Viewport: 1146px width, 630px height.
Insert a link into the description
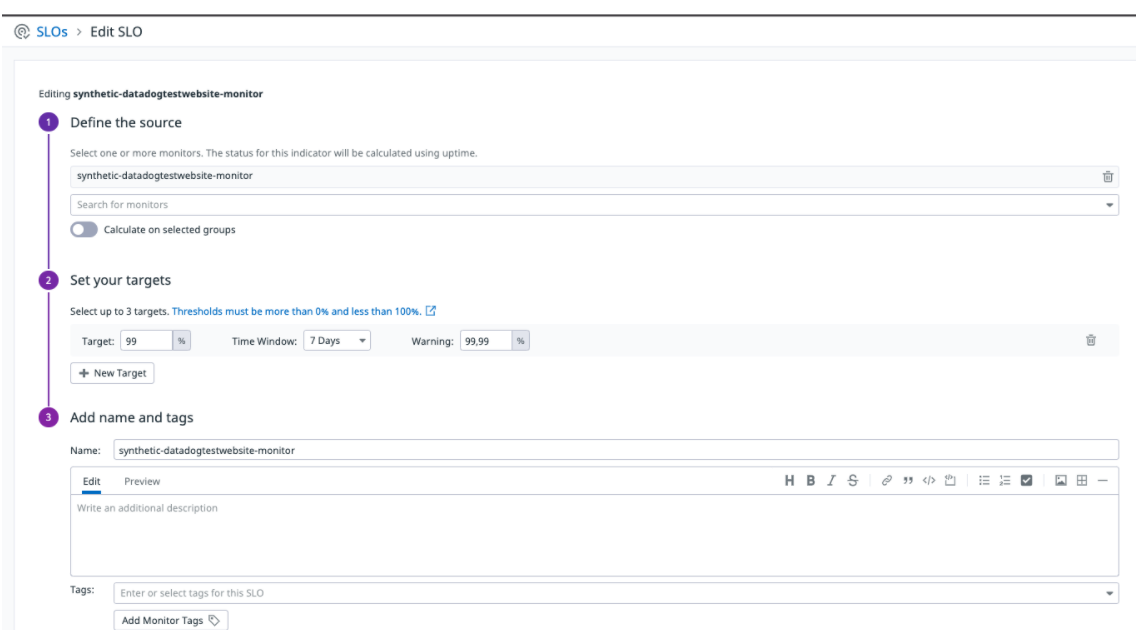pyautogui.click(x=887, y=480)
